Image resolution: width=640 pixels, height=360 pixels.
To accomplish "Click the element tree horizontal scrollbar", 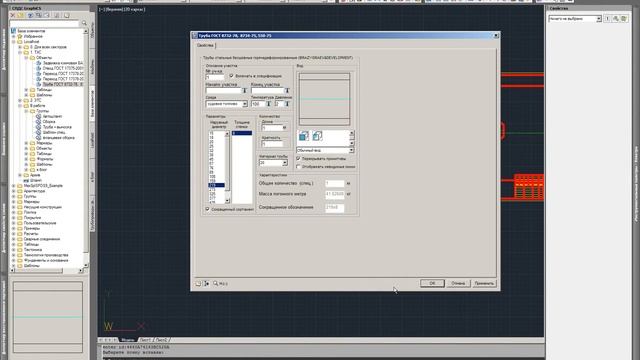I will 46,270.
